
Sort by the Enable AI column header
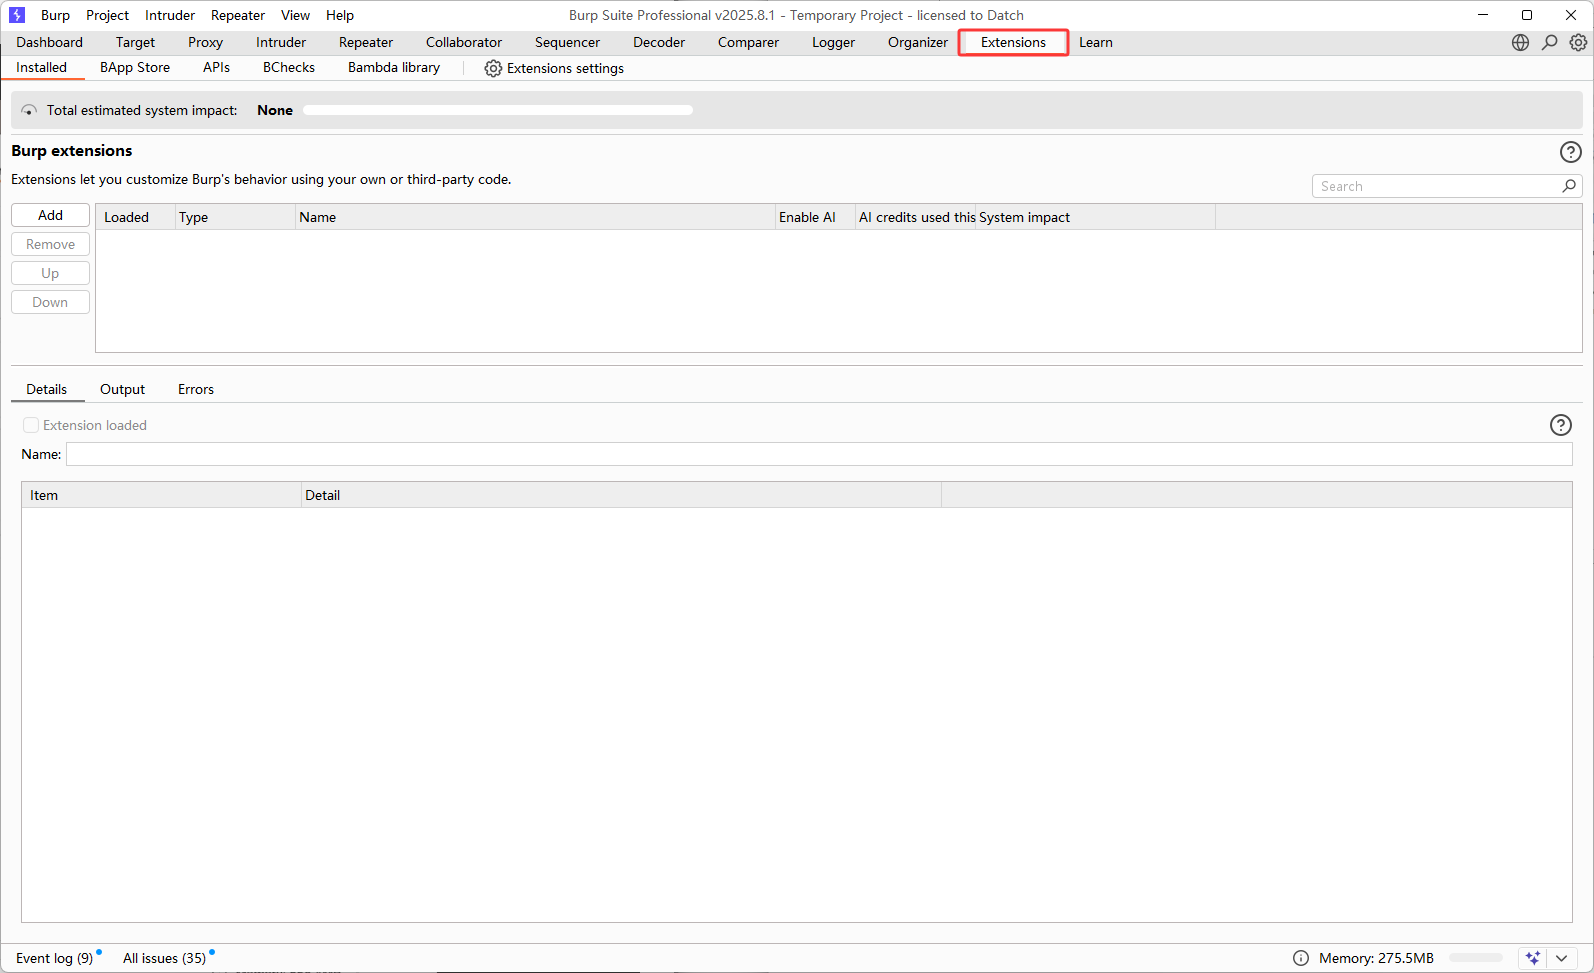tap(815, 217)
